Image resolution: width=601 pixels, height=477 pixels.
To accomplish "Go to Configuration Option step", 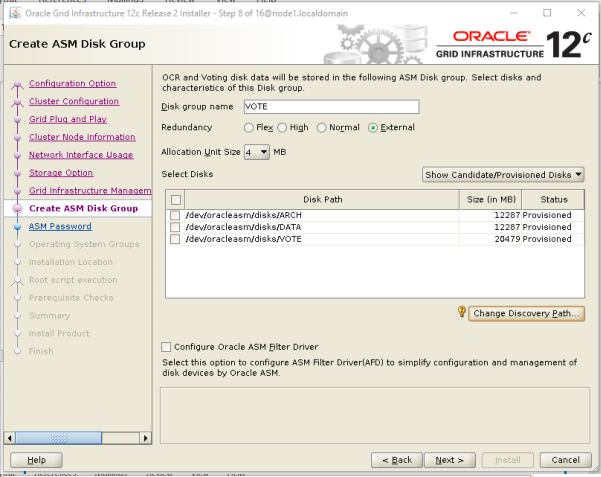I will [x=72, y=84].
